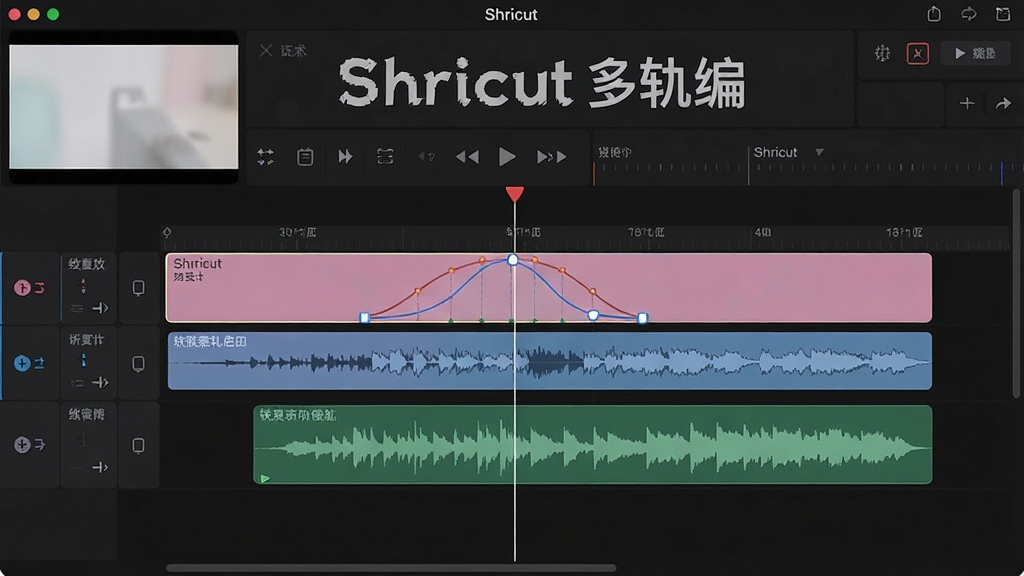This screenshot has width=1024, height=576.
Task: Click the fast-forward transport button
Action: pos(551,157)
